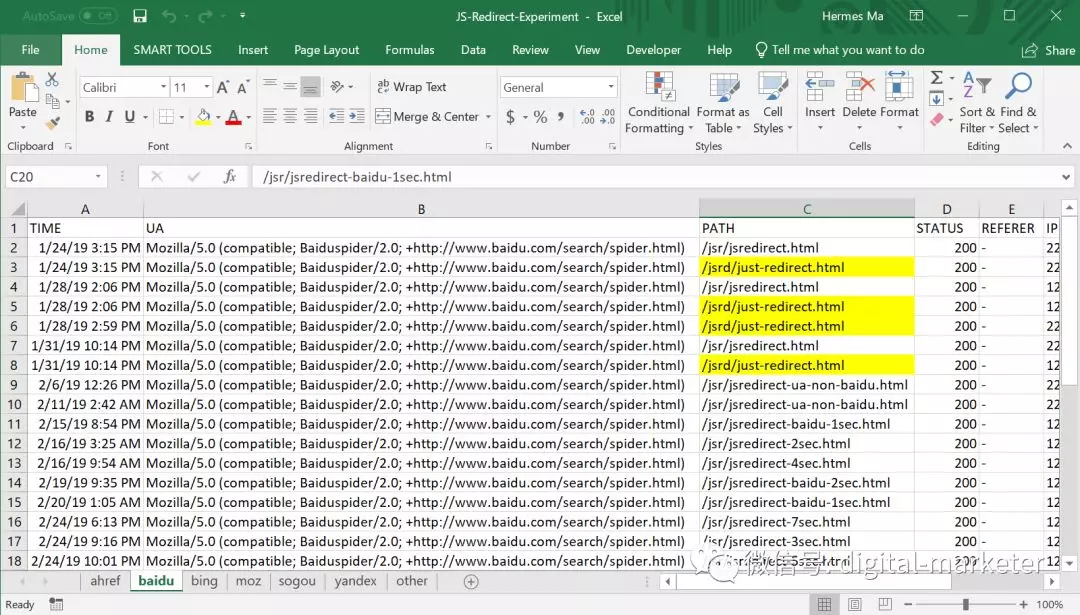The width and height of the screenshot is (1080, 615).
Task: Click the Format Painter brush icon
Action: [52, 123]
